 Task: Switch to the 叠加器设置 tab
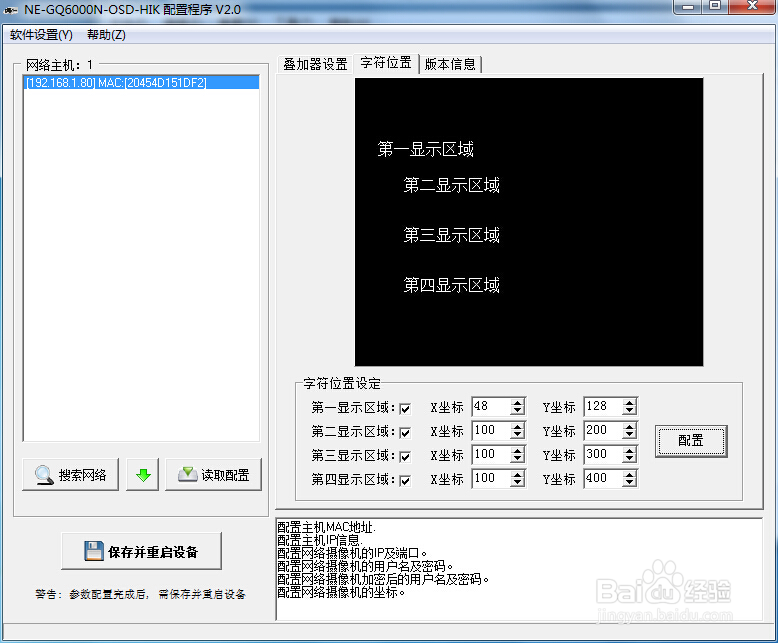[x=315, y=64]
